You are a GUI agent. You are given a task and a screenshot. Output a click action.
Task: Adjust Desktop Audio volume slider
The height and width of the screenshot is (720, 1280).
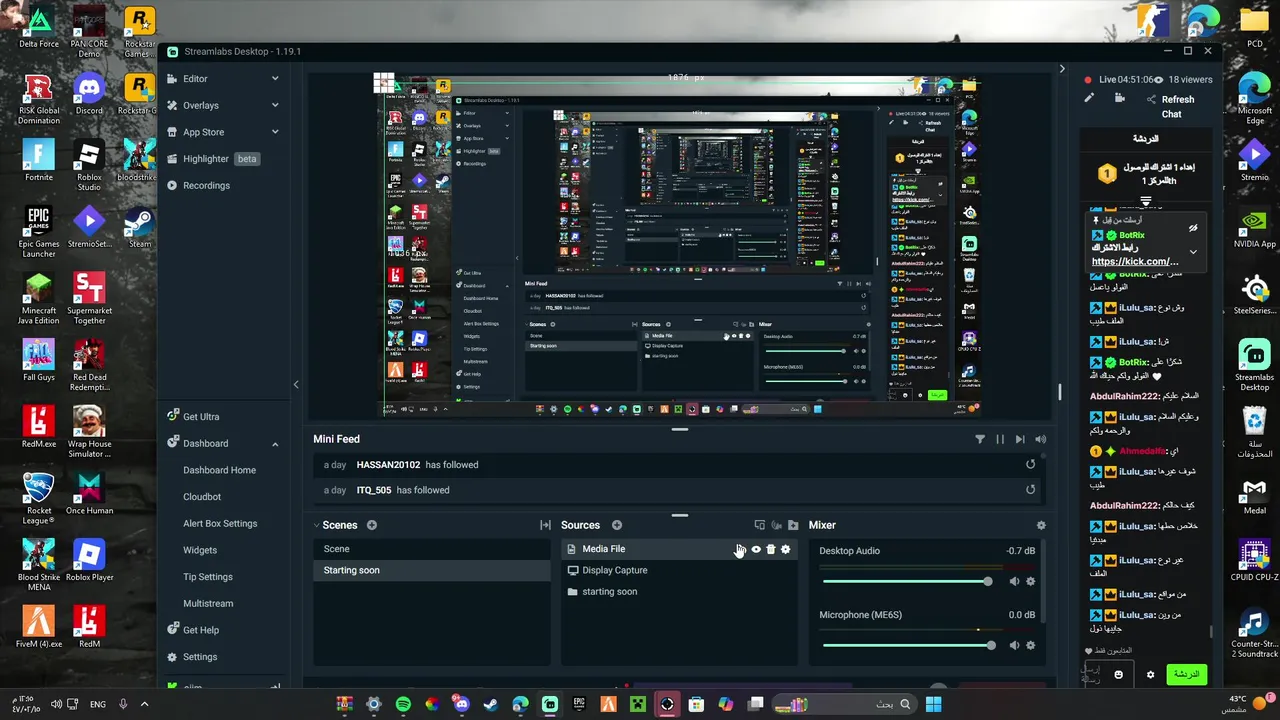coord(907,581)
